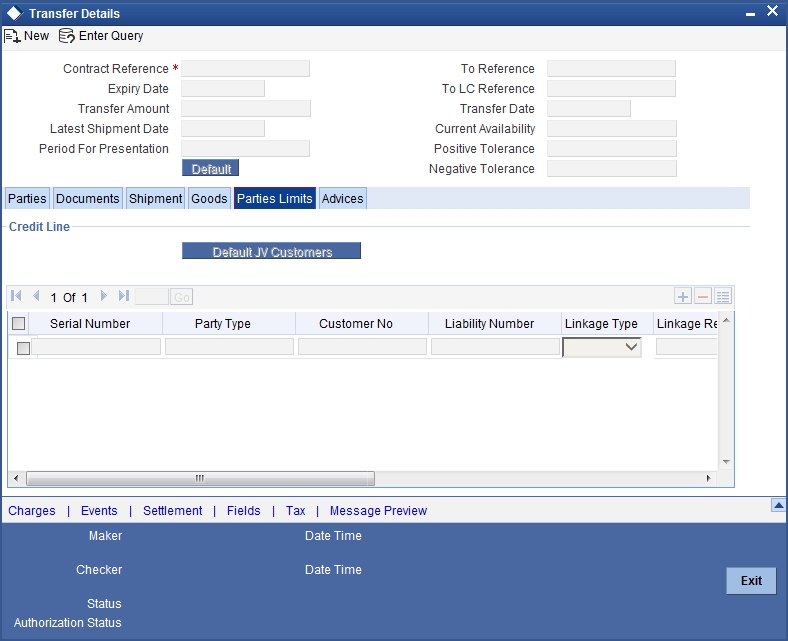Click the Expiry Date field
This screenshot has height=641, width=788.
click(x=223, y=88)
